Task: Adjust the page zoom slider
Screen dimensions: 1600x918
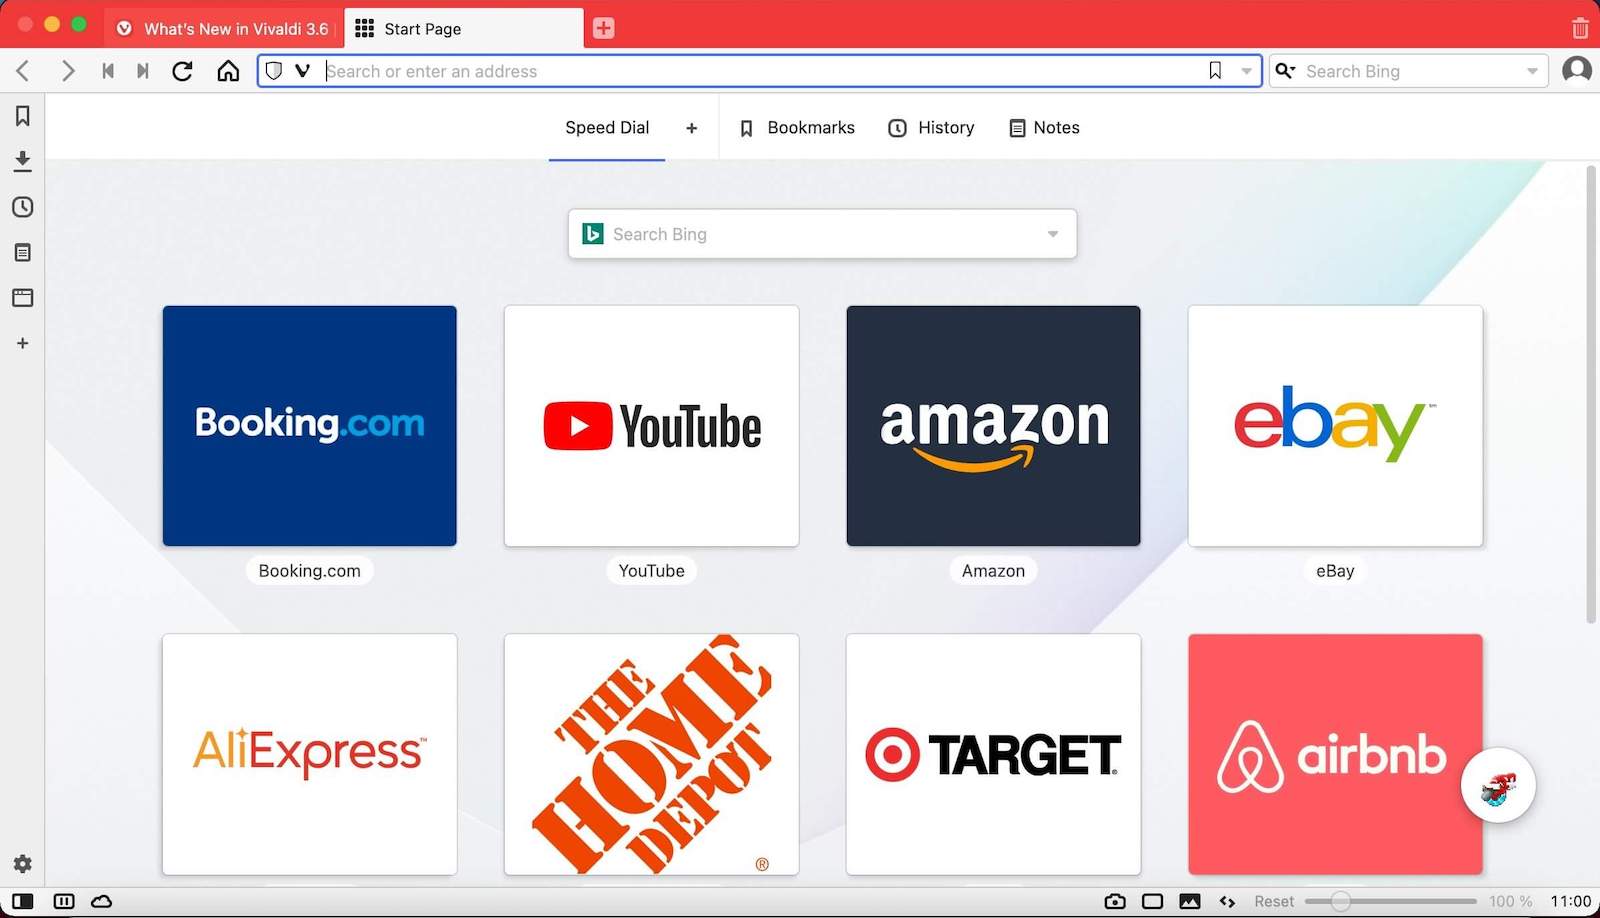Action: click(1391, 901)
